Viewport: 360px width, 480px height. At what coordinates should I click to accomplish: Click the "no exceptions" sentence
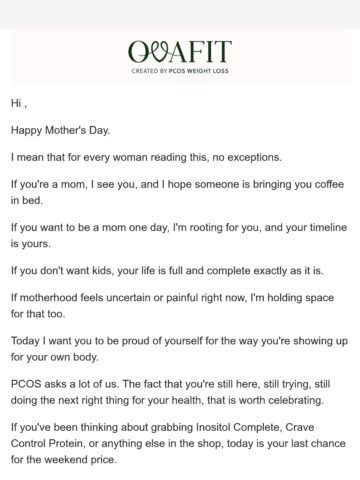point(146,157)
